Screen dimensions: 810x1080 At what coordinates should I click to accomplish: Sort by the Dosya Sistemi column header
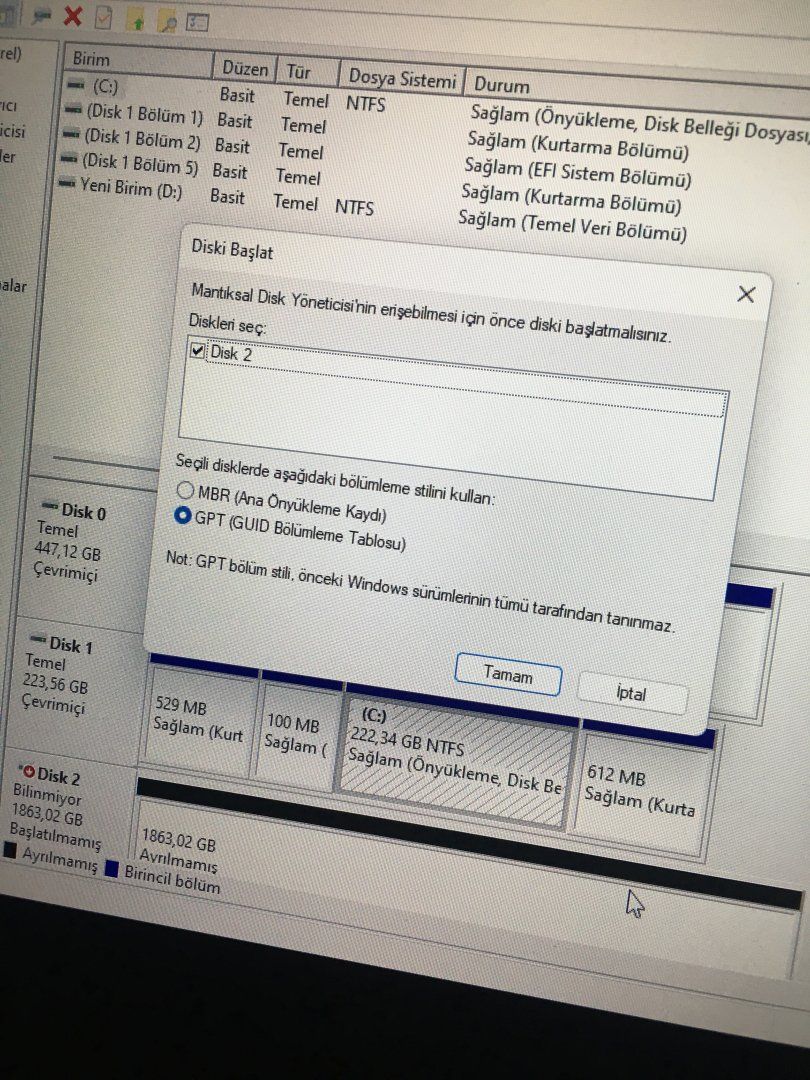point(402,79)
